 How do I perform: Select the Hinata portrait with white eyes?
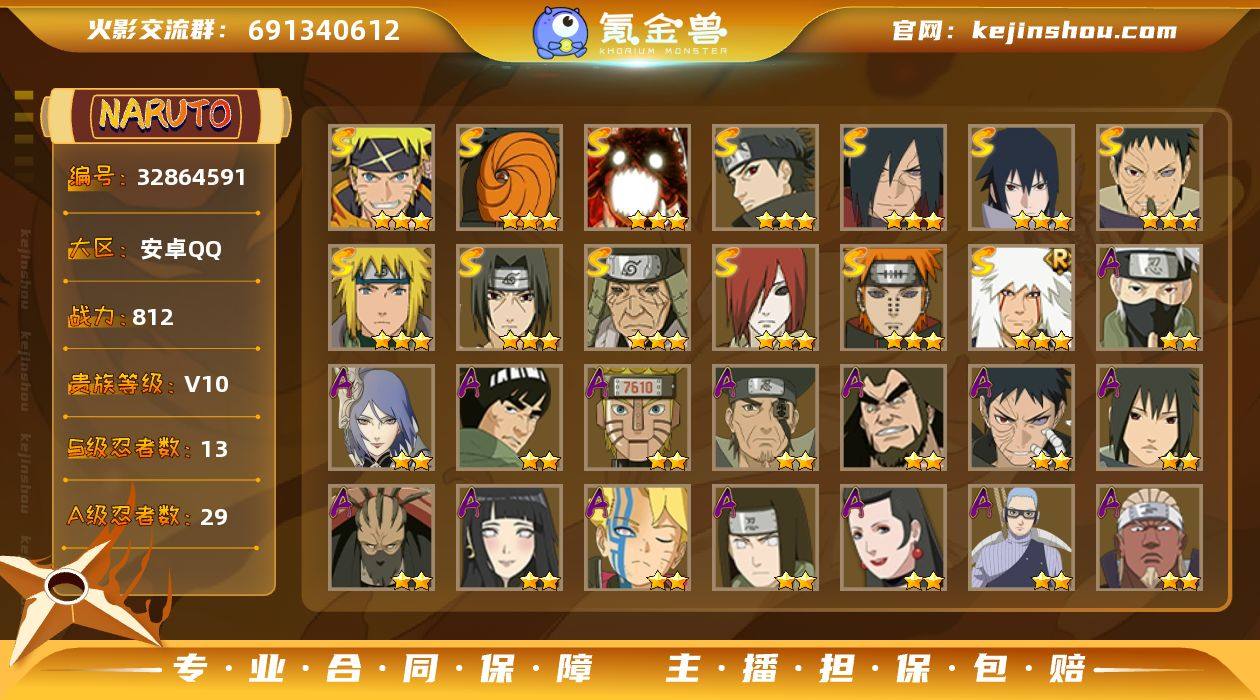pyautogui.click(x=509, y=538)
